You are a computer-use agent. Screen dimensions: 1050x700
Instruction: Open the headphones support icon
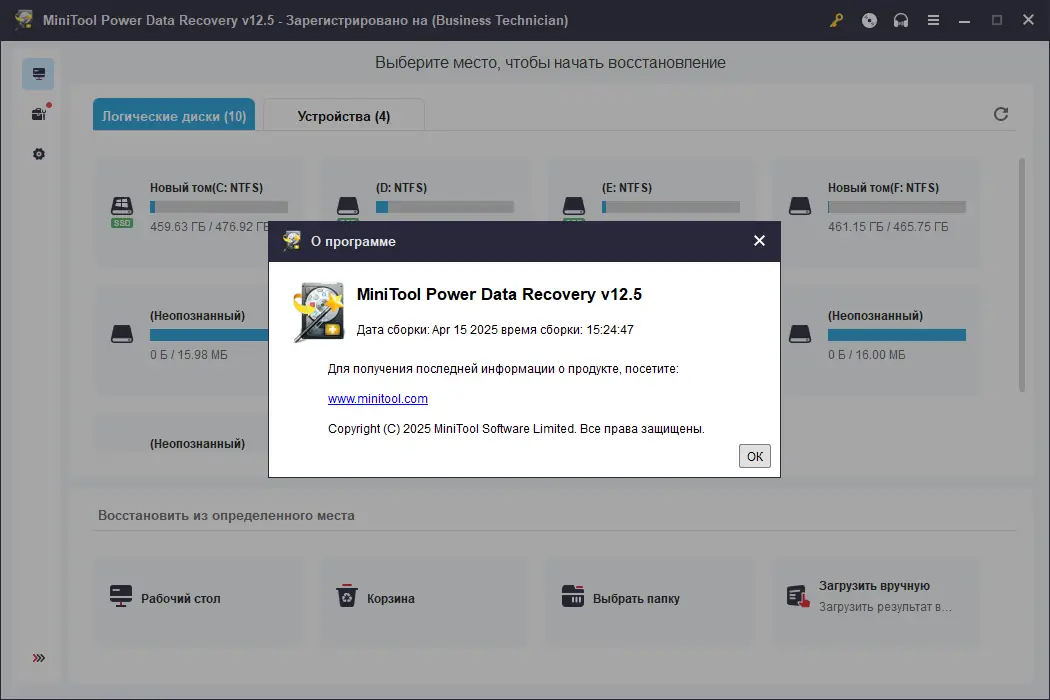click(901, 20)
